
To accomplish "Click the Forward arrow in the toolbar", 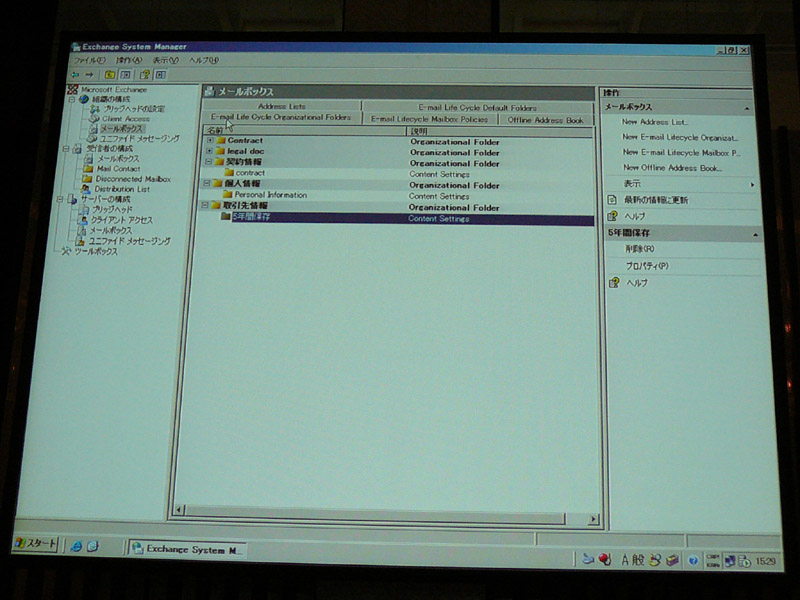I will (x=90, y=75).
